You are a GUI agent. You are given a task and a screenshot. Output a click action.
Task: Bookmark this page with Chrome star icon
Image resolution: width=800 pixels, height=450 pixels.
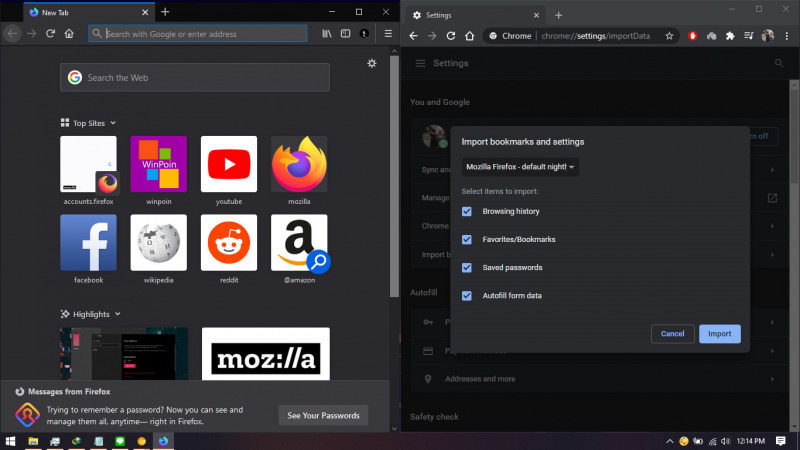pos(669,36)
